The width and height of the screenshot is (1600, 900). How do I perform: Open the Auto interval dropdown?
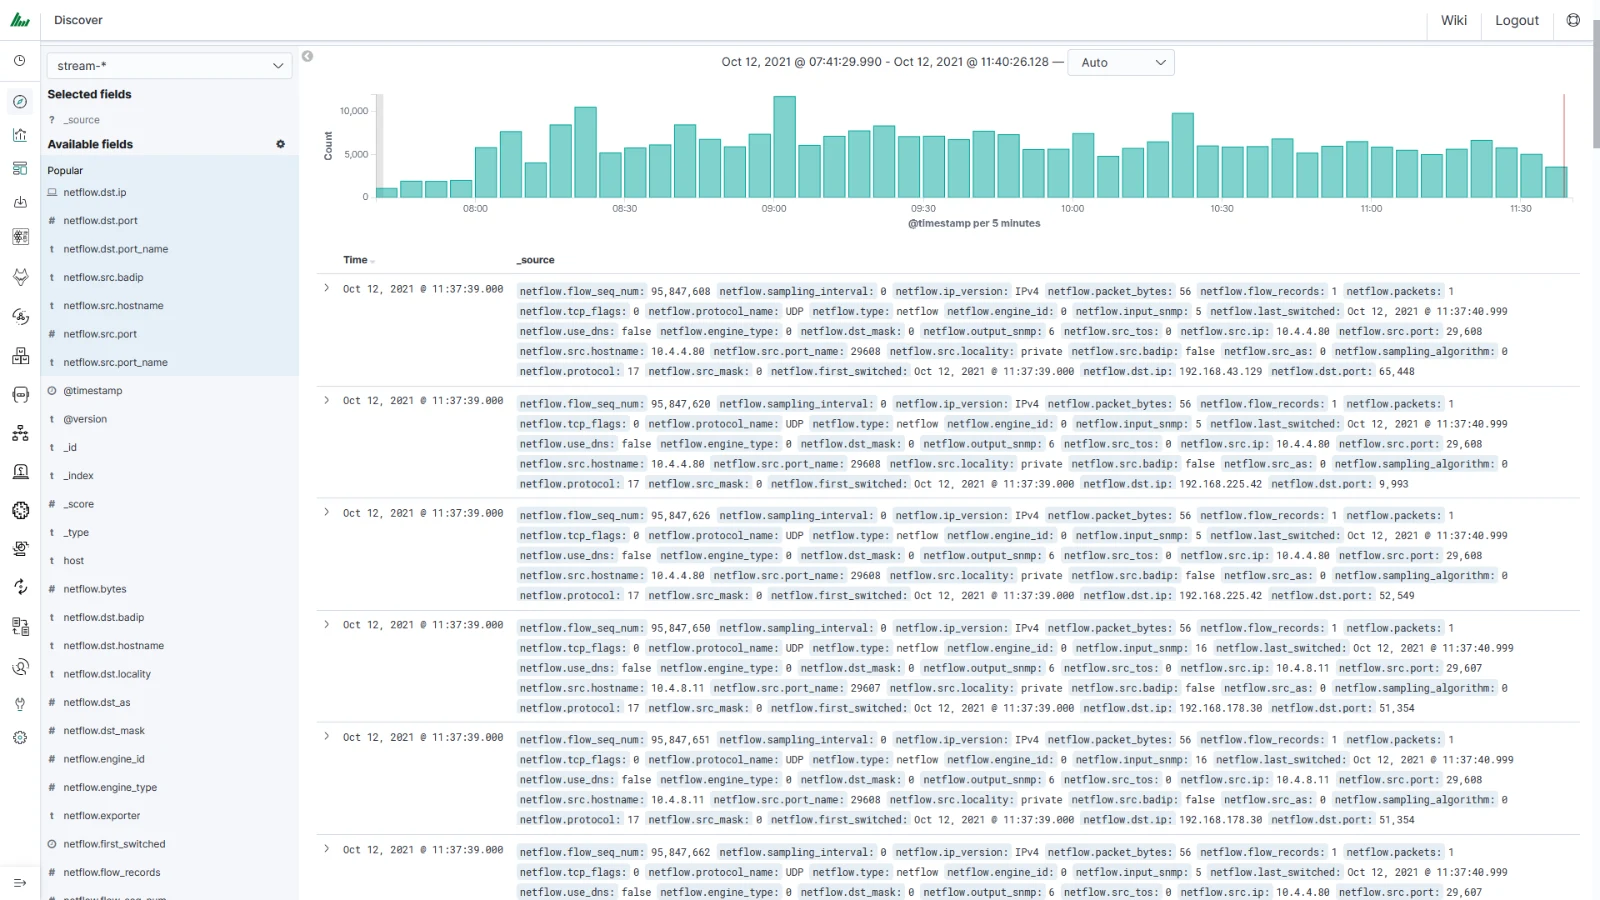1121,62
